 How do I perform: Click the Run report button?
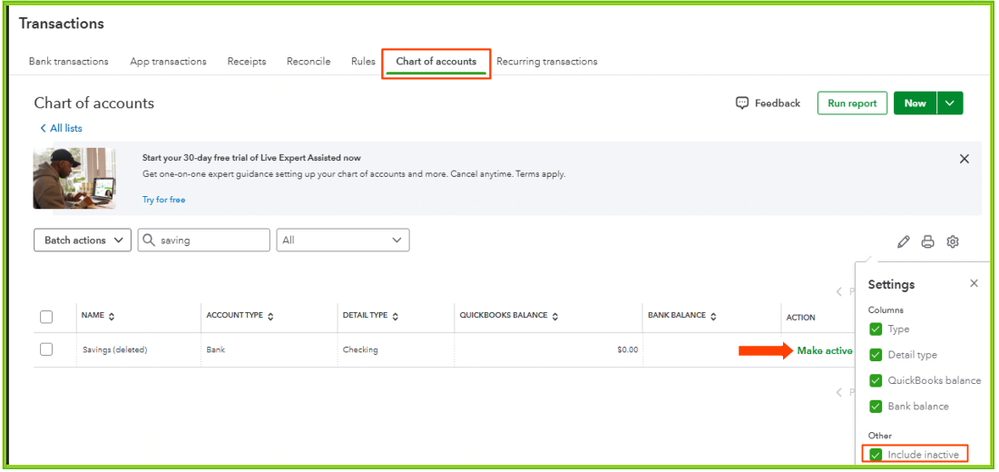[x=852, y=103]
